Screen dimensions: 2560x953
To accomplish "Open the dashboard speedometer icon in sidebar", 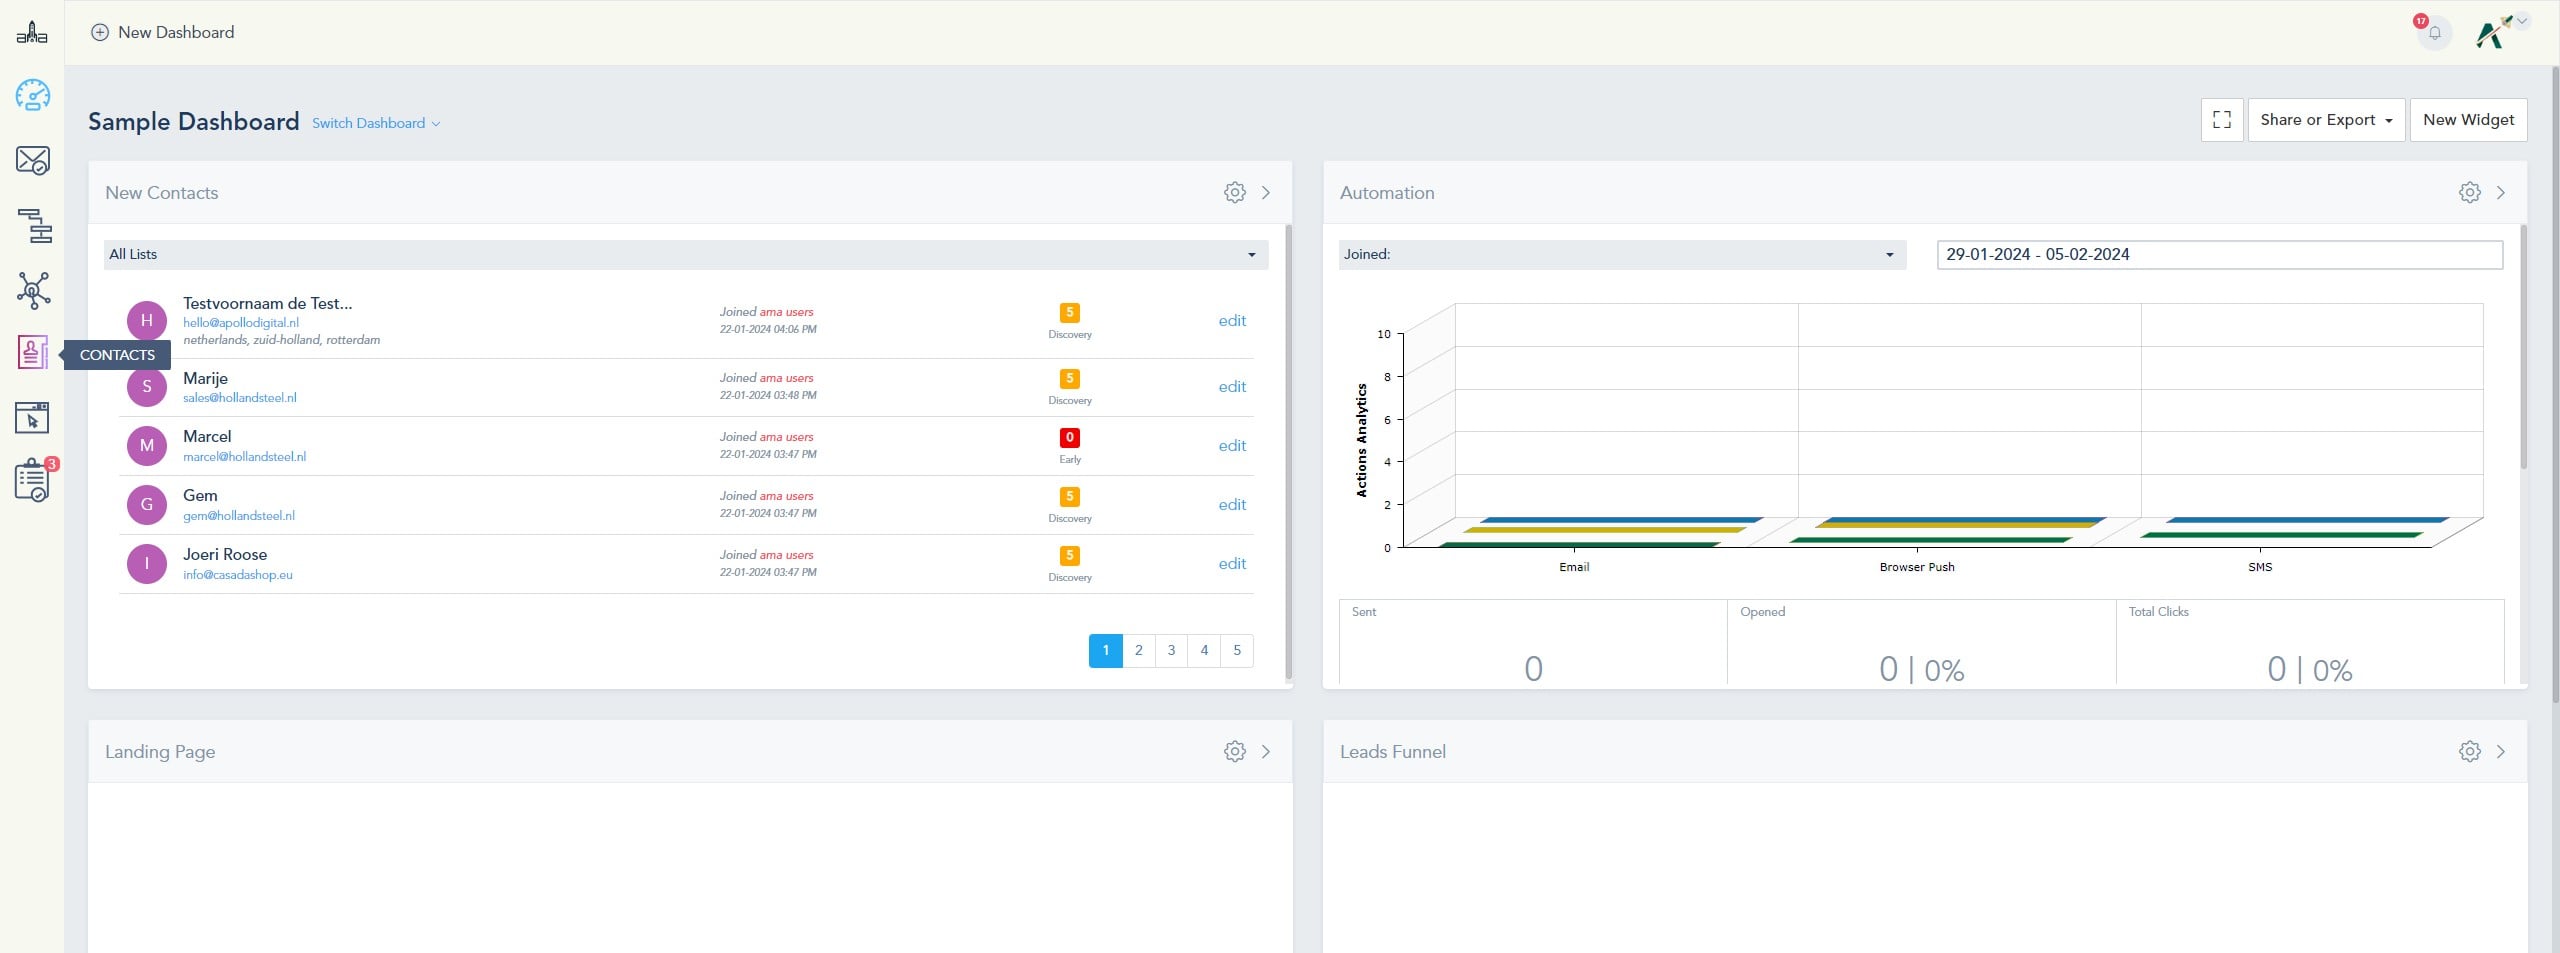I will (x=33, y=96).
